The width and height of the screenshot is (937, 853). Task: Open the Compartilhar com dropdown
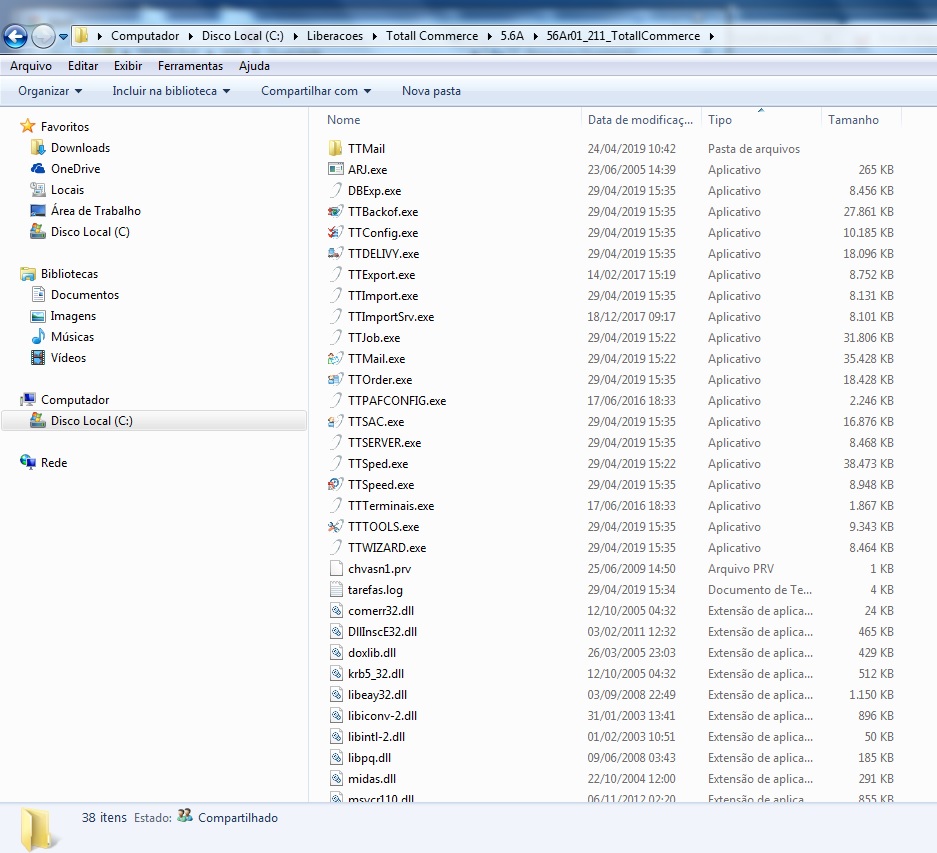coord(316,91)
